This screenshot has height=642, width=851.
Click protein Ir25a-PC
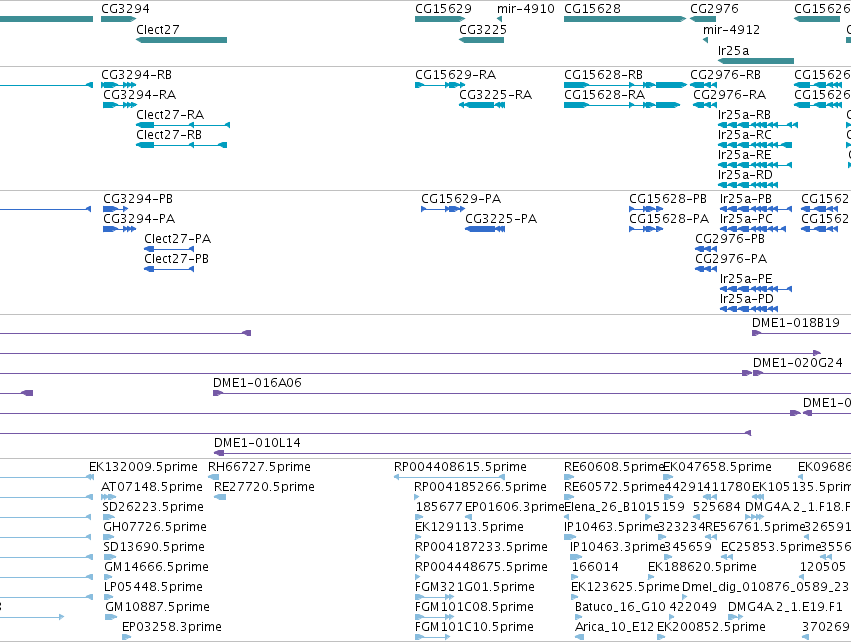[x=753, y=229]
